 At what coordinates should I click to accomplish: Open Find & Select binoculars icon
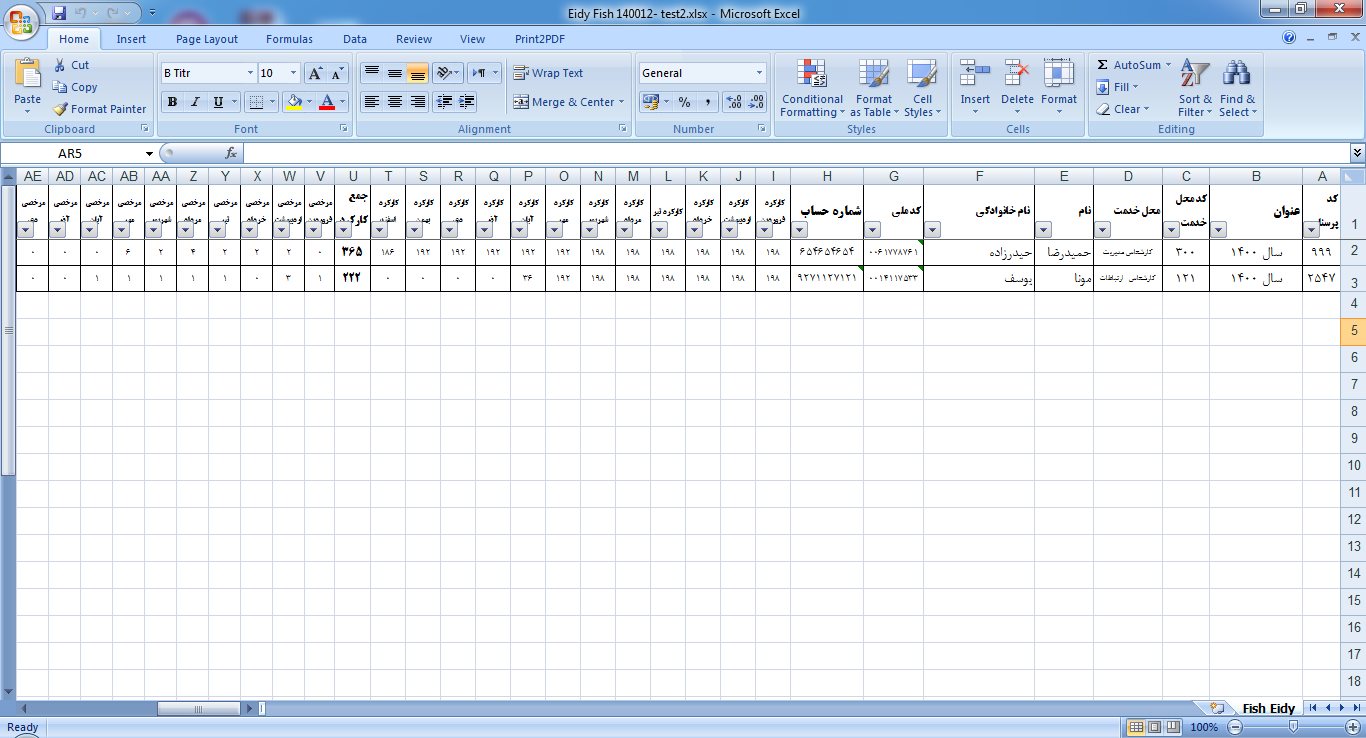coord(1237,75)
